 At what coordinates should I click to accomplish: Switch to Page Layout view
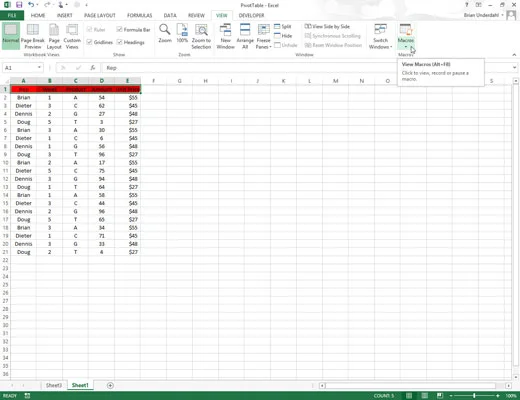click(x=54, y=36)
